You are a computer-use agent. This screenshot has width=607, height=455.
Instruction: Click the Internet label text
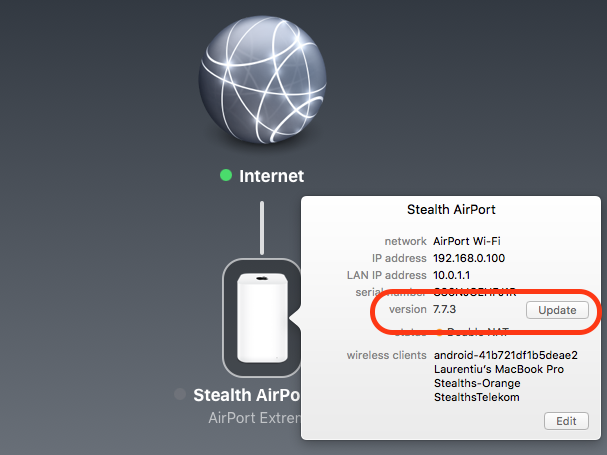tap(271, 176)
